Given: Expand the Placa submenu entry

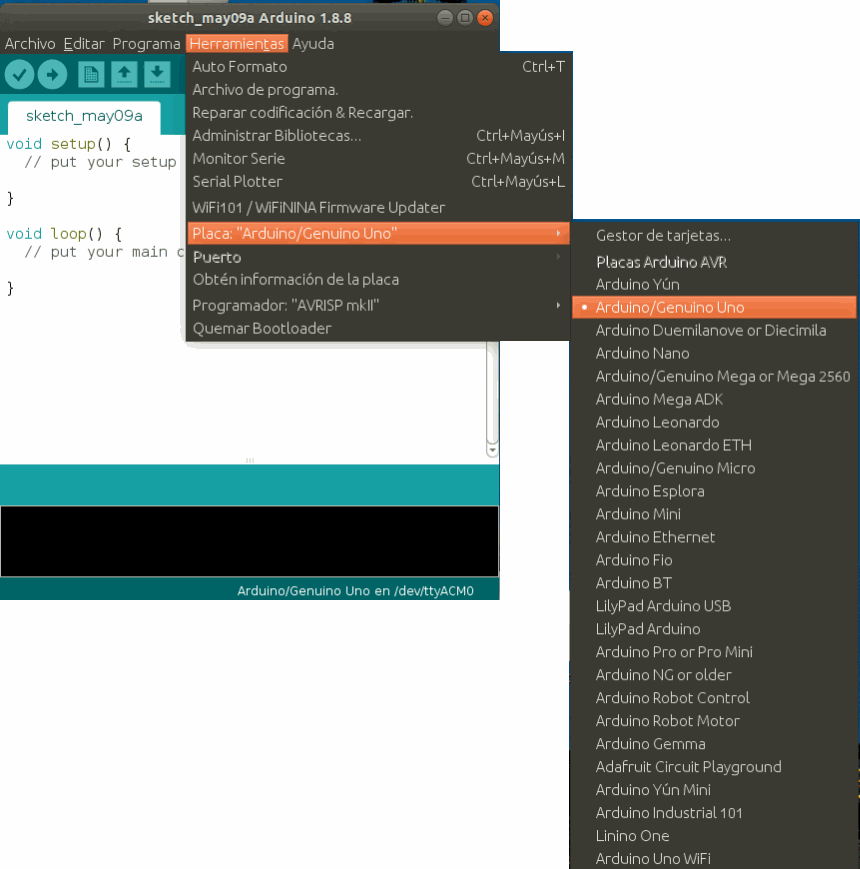Looking at the screenshot, I should point(378,233).
